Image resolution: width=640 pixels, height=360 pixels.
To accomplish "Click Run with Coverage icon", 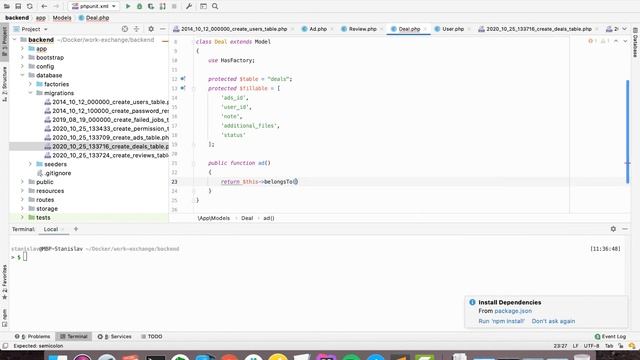I will coord(151,7).
